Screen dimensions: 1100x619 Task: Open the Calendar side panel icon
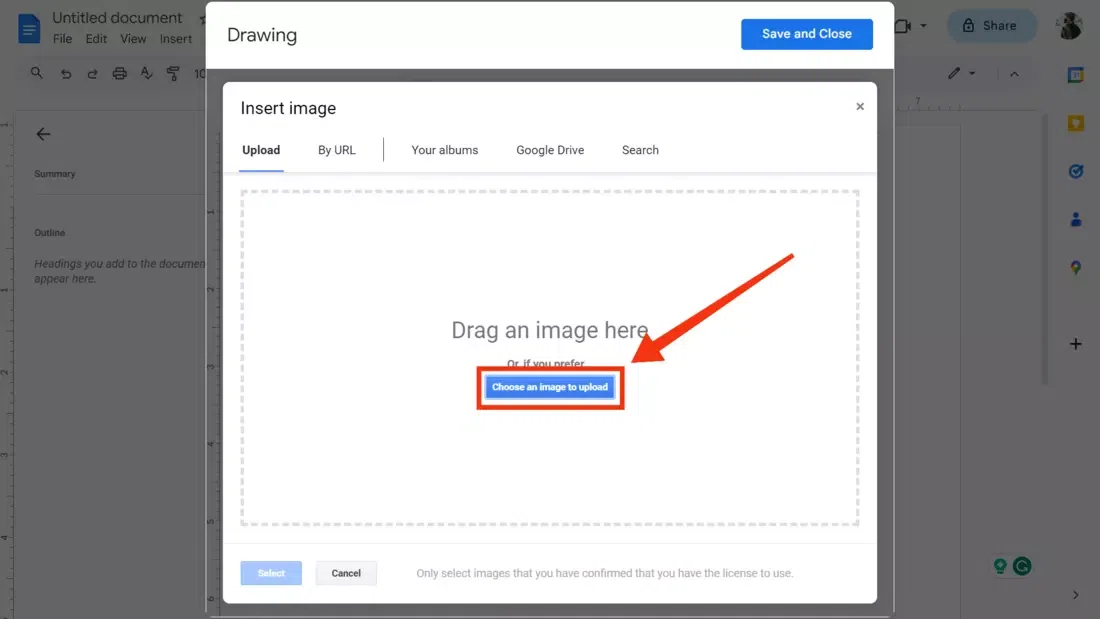tap(1075, 74)
